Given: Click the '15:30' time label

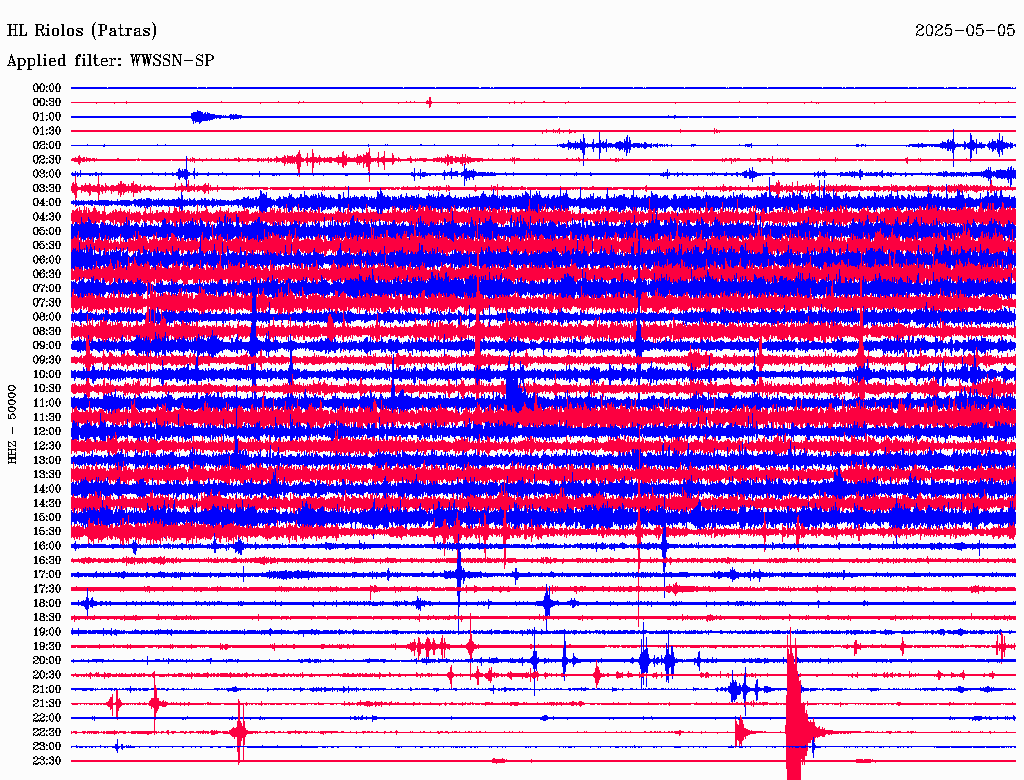Looking at the screenshot, I should click(47, 532).
